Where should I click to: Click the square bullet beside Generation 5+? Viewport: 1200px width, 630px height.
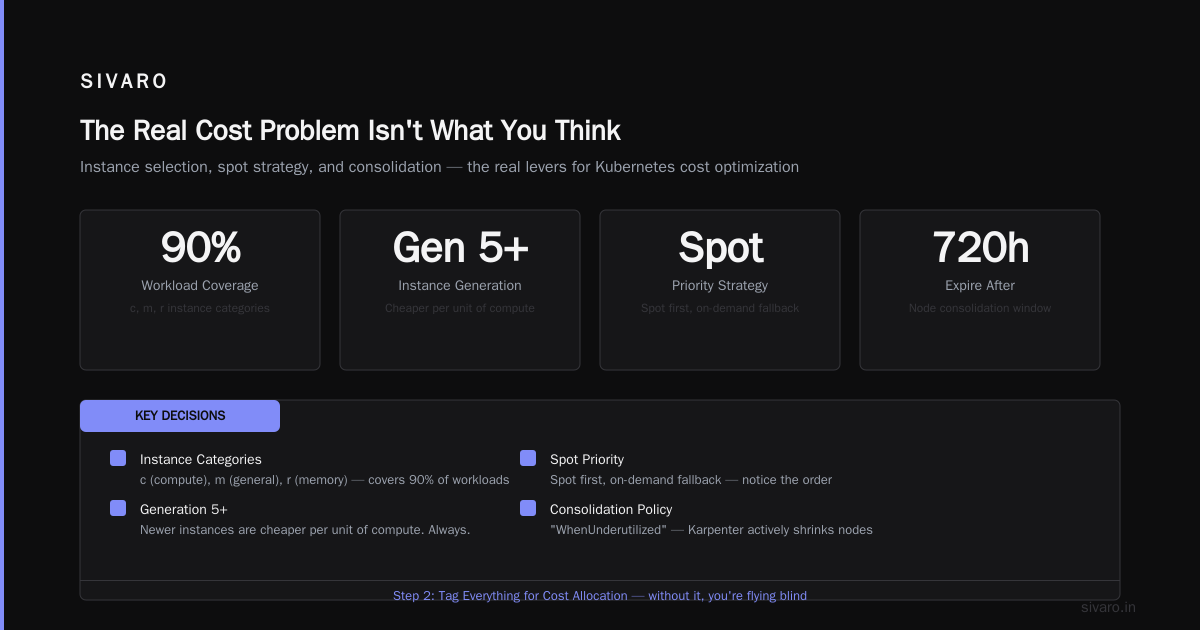118,508
